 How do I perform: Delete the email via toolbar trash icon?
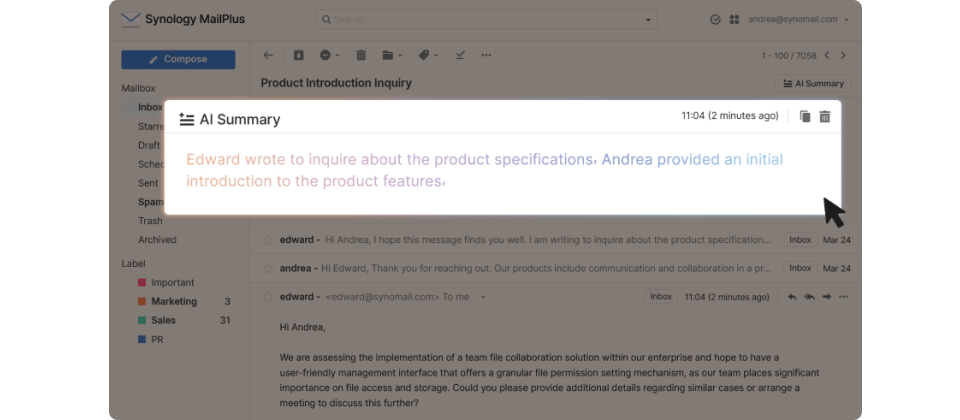361,55
